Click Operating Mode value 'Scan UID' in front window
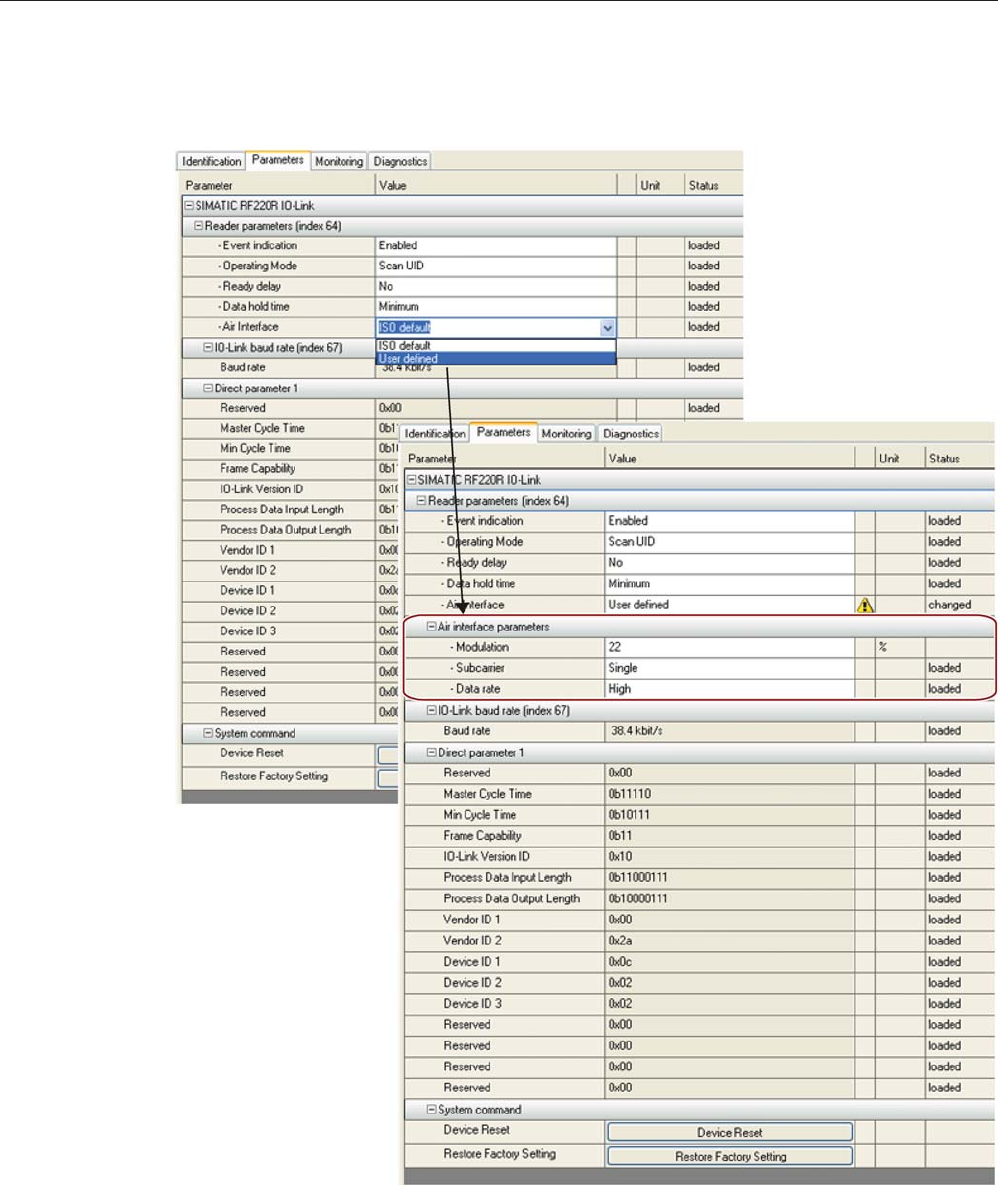Viewport: 1000px width, 1186px height. [x=730, y=542]
